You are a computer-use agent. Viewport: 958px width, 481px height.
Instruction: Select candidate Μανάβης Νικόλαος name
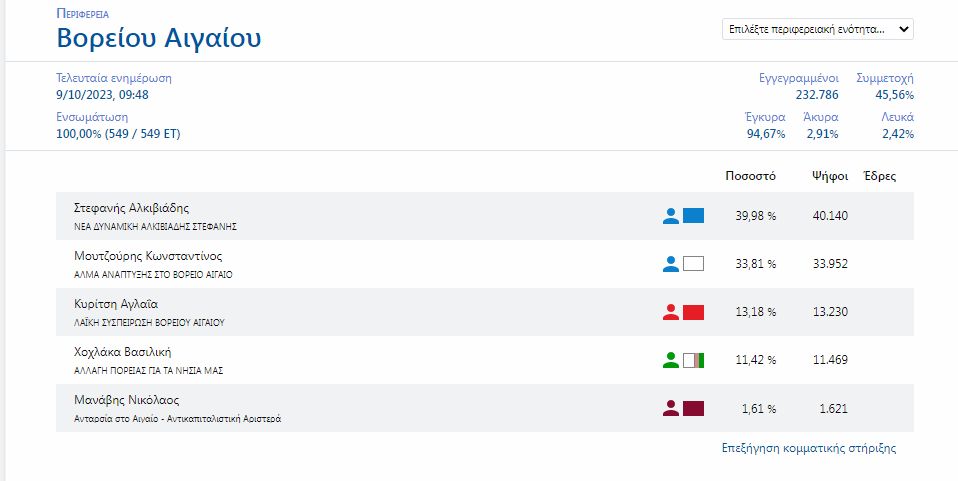tap(126, 400)
